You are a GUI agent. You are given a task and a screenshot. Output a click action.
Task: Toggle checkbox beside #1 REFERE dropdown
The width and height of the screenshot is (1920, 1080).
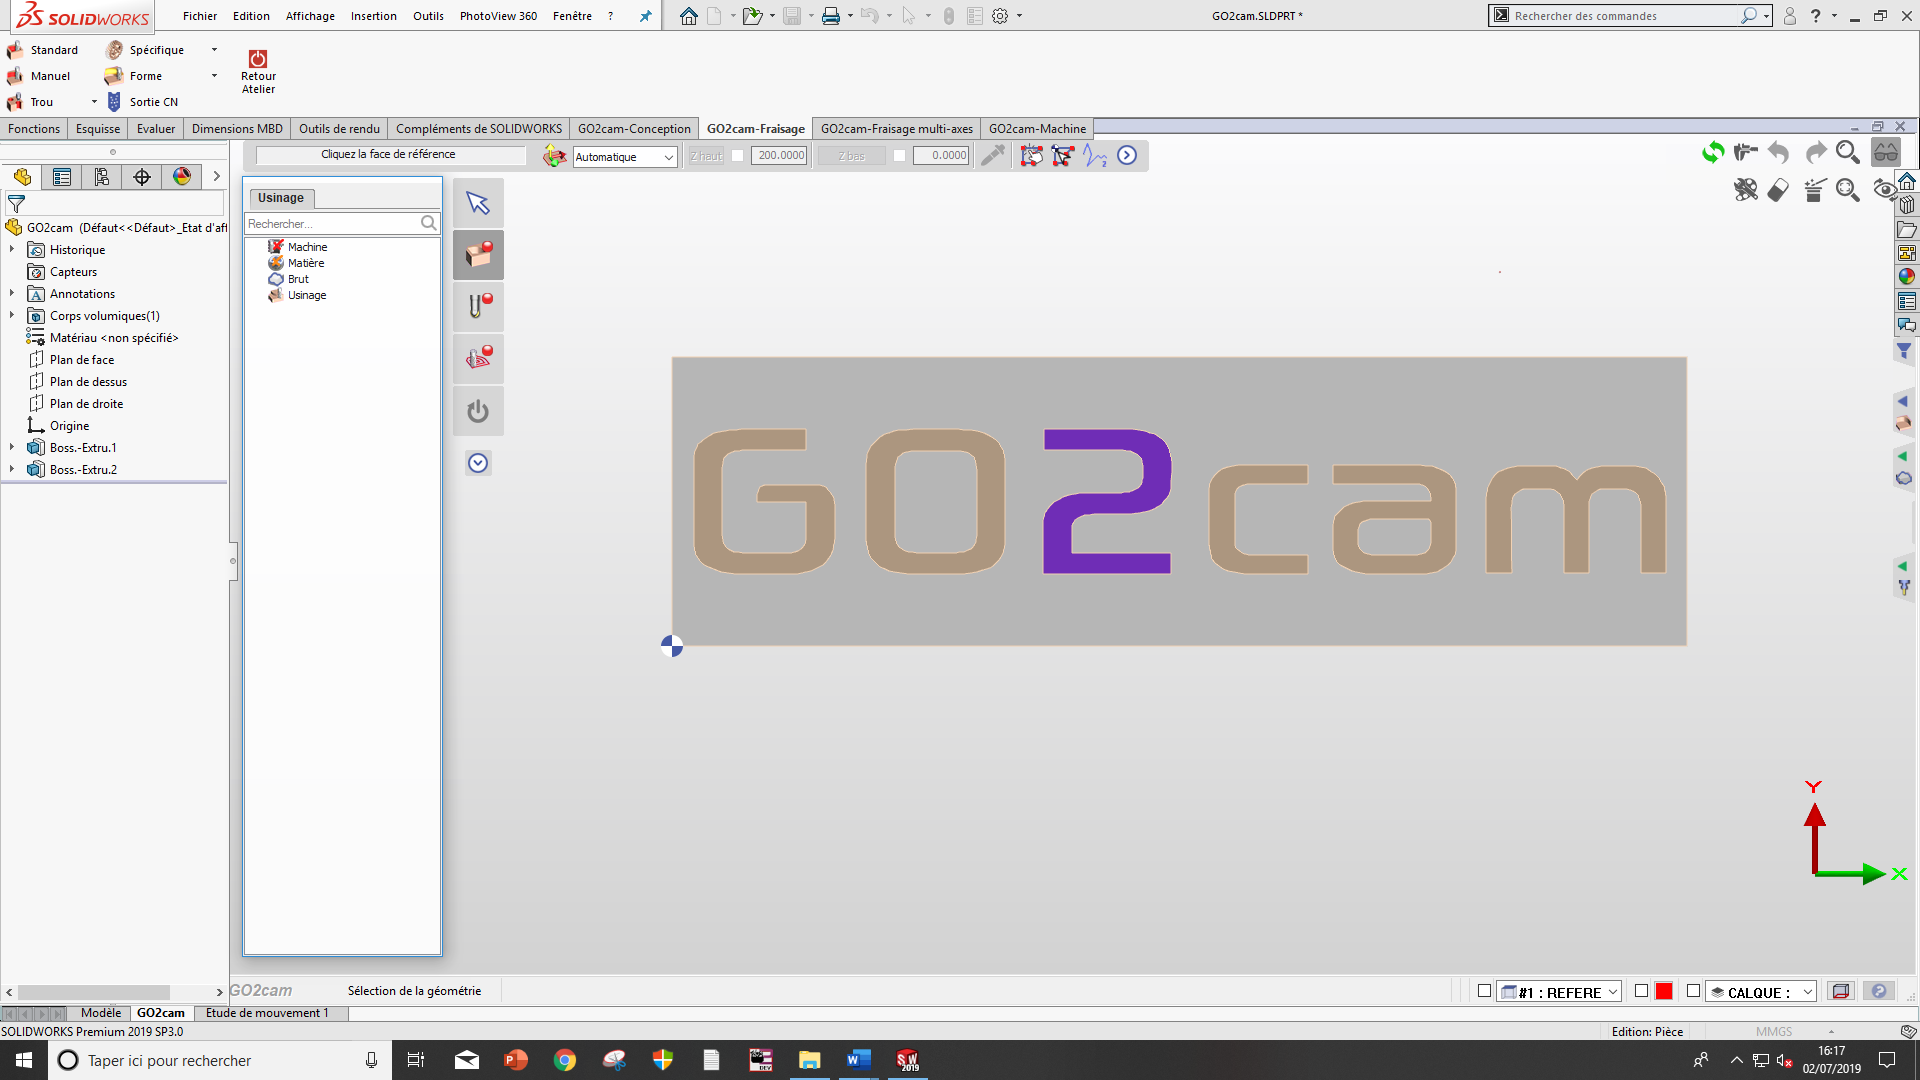pos(1484,991)
